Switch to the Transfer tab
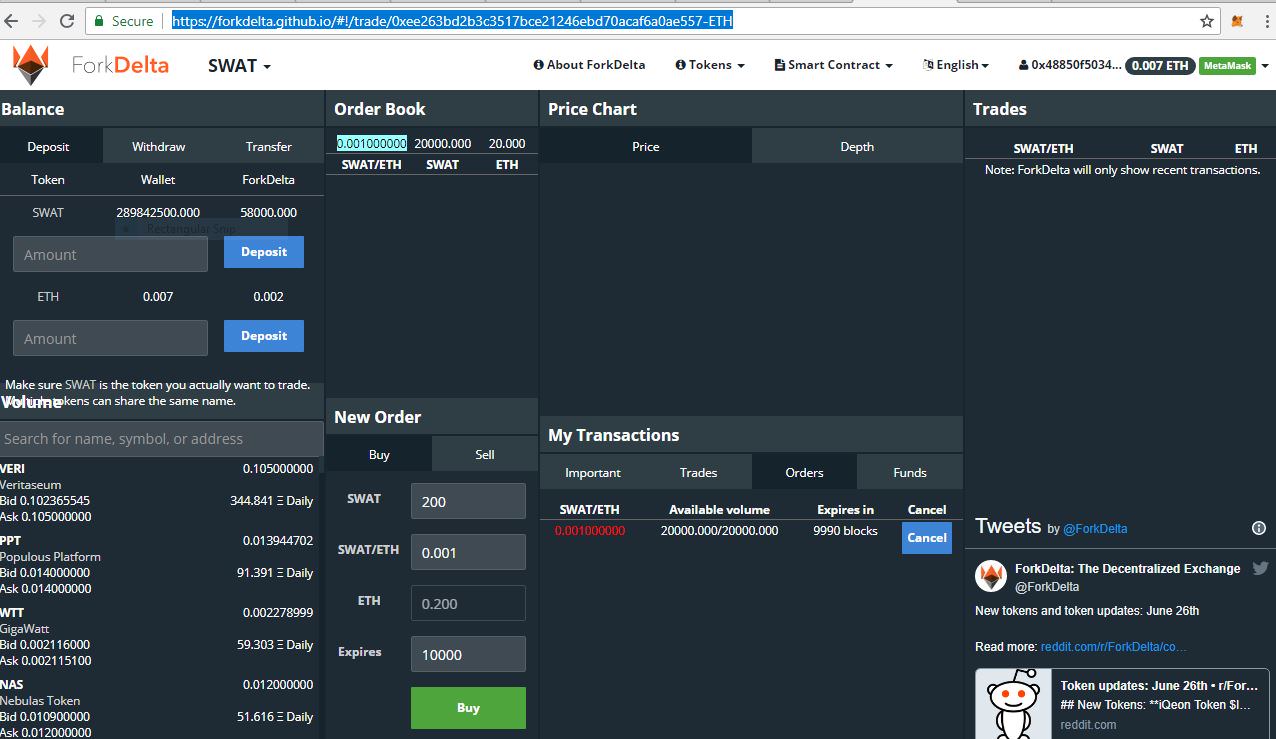This screenshot has height=739, width=1276. [269, 146]
